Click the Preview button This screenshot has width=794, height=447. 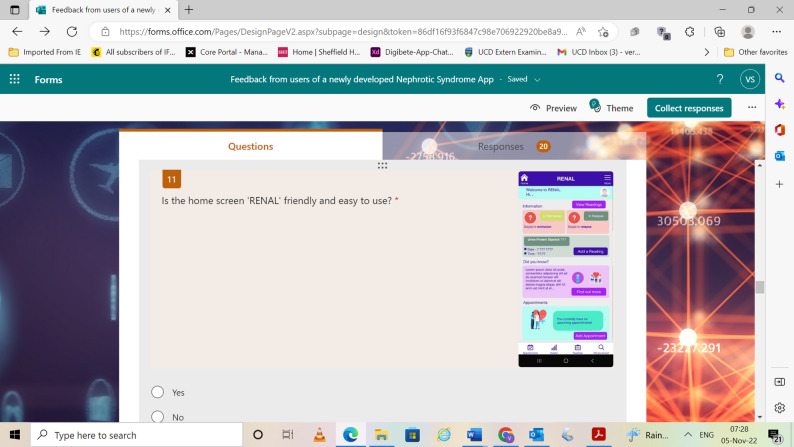[x=553, y=108]
